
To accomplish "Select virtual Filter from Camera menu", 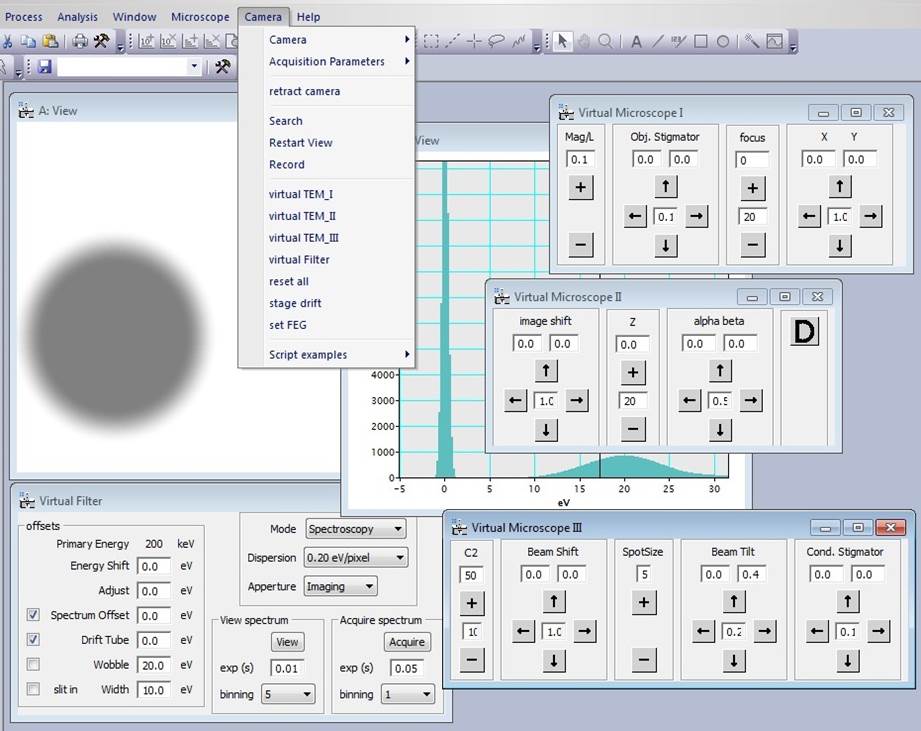I will click(x=299, y=260).
